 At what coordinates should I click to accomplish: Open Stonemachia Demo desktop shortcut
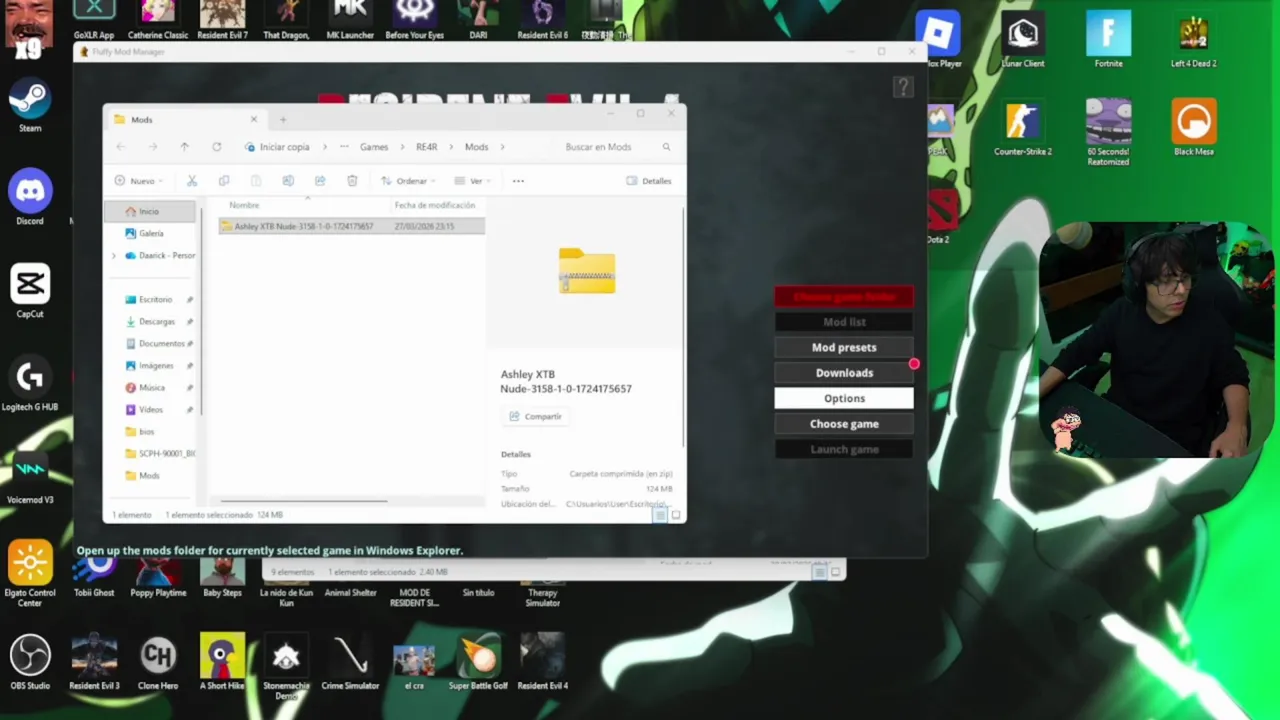pyautogui.click(x=286, y=667)
